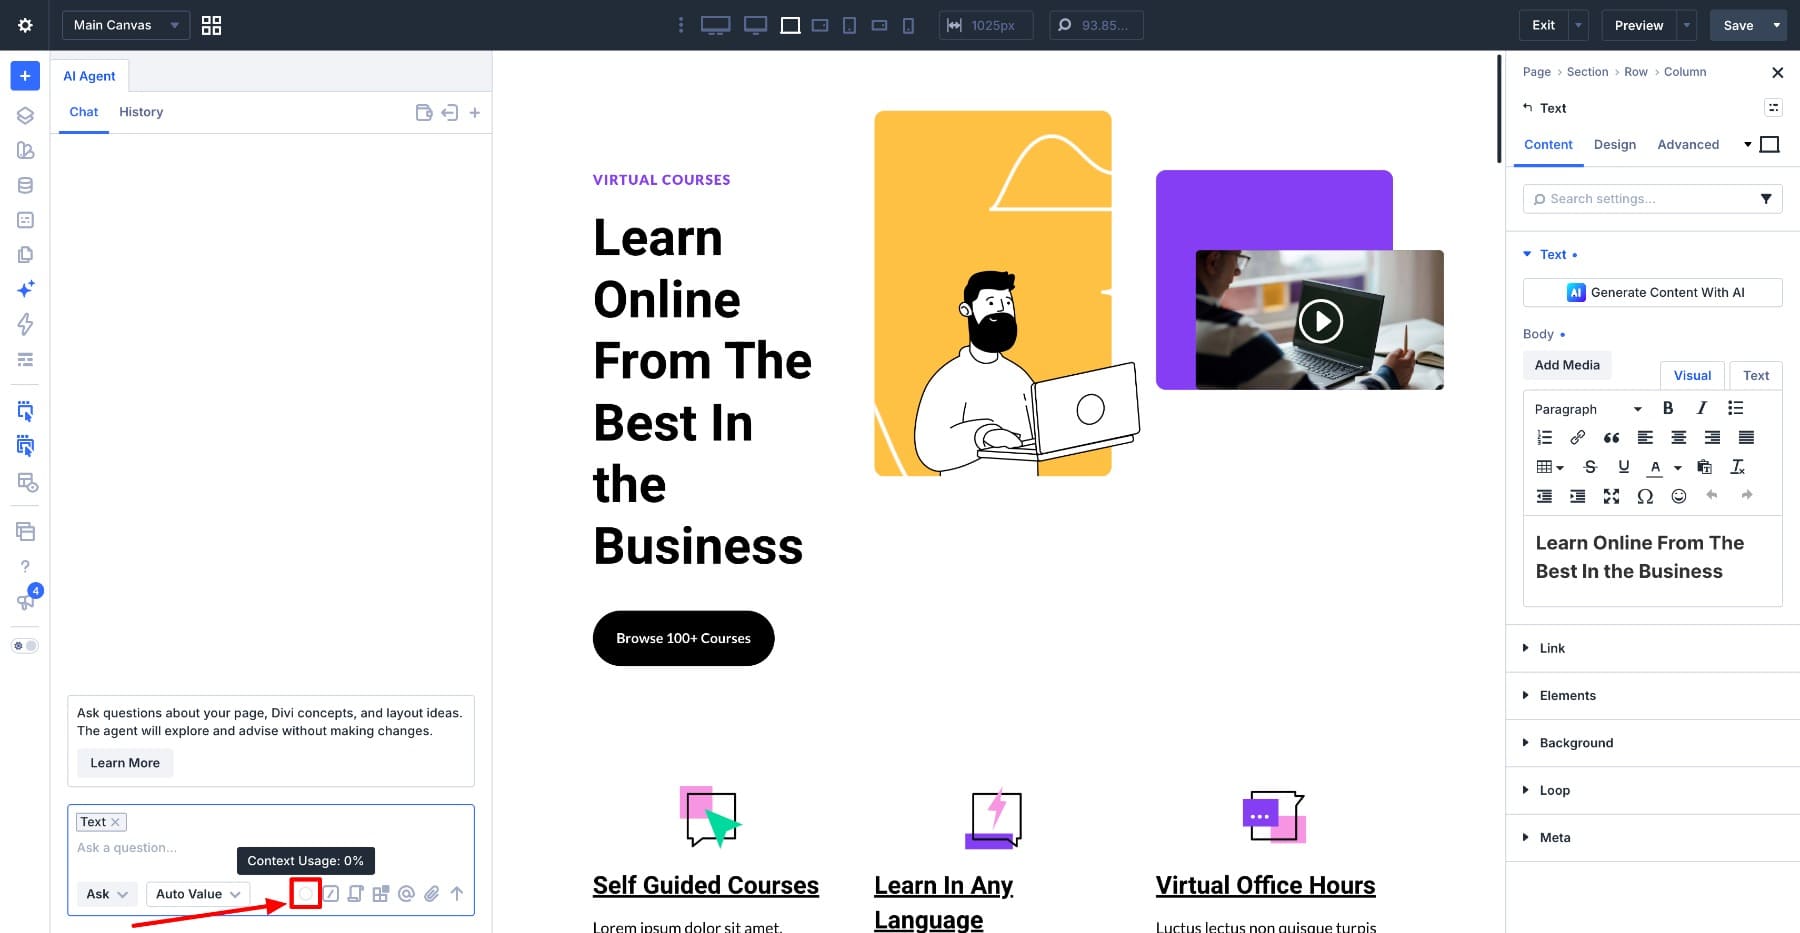The width and height of the screenshot is (1800, 933).
Task: Toggle fullscreen editor mode
Action: [x=1611, y=496]
